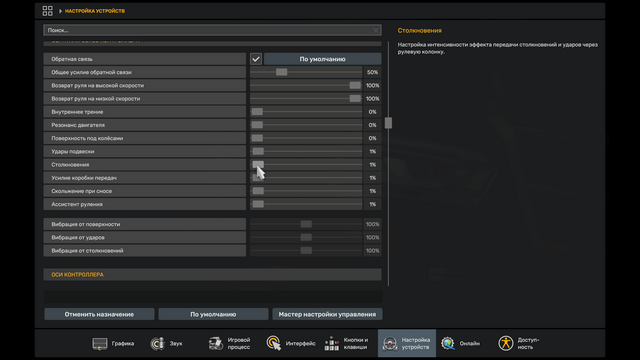Select the Обратная связь row label
640x360 pixels.
(72, 59)
